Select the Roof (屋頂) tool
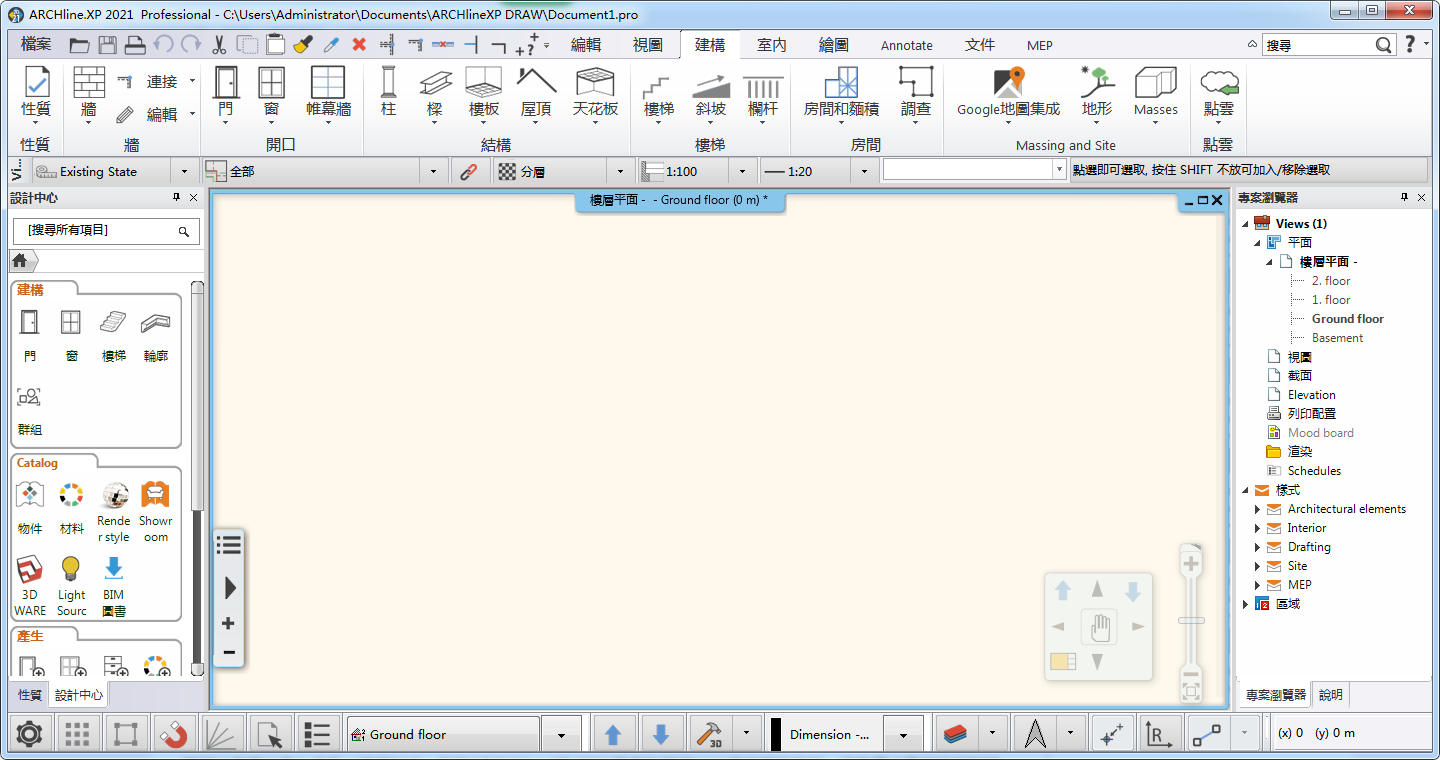 click(536, 96)
